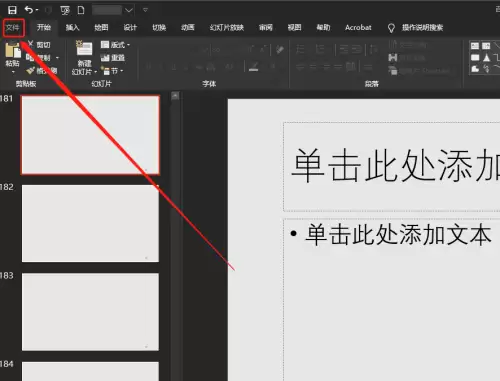The image size is (500, 381).
Task: Click the thumbnail pane scroll-up arrow
Action: (175, 96)
